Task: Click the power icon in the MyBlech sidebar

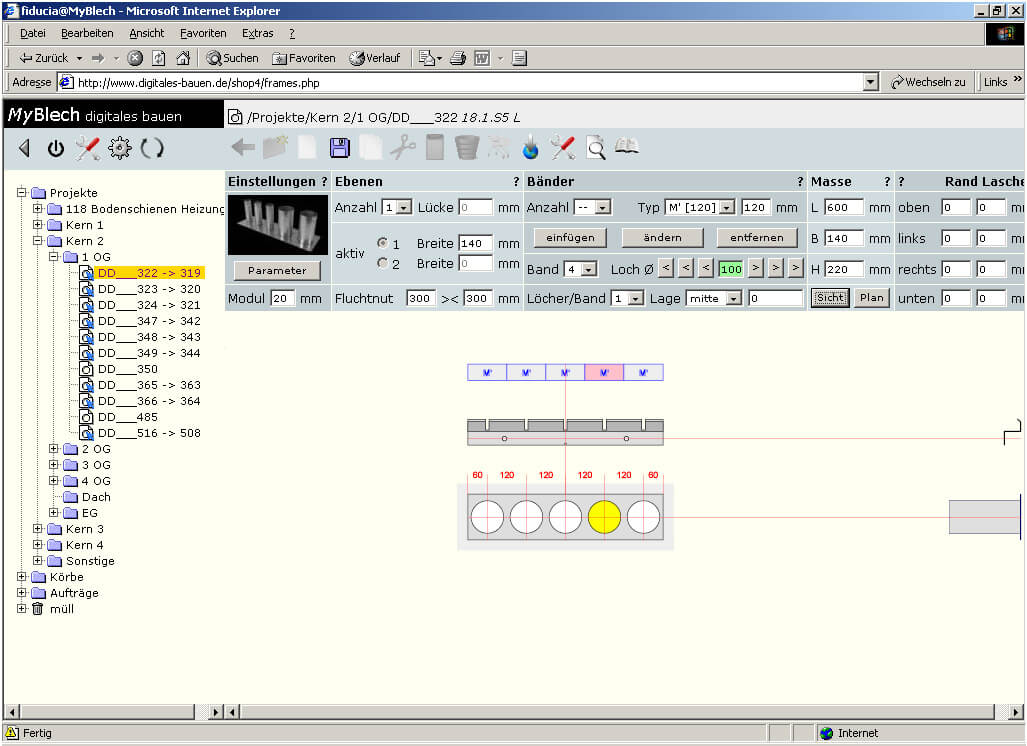Action: point(56,149)
